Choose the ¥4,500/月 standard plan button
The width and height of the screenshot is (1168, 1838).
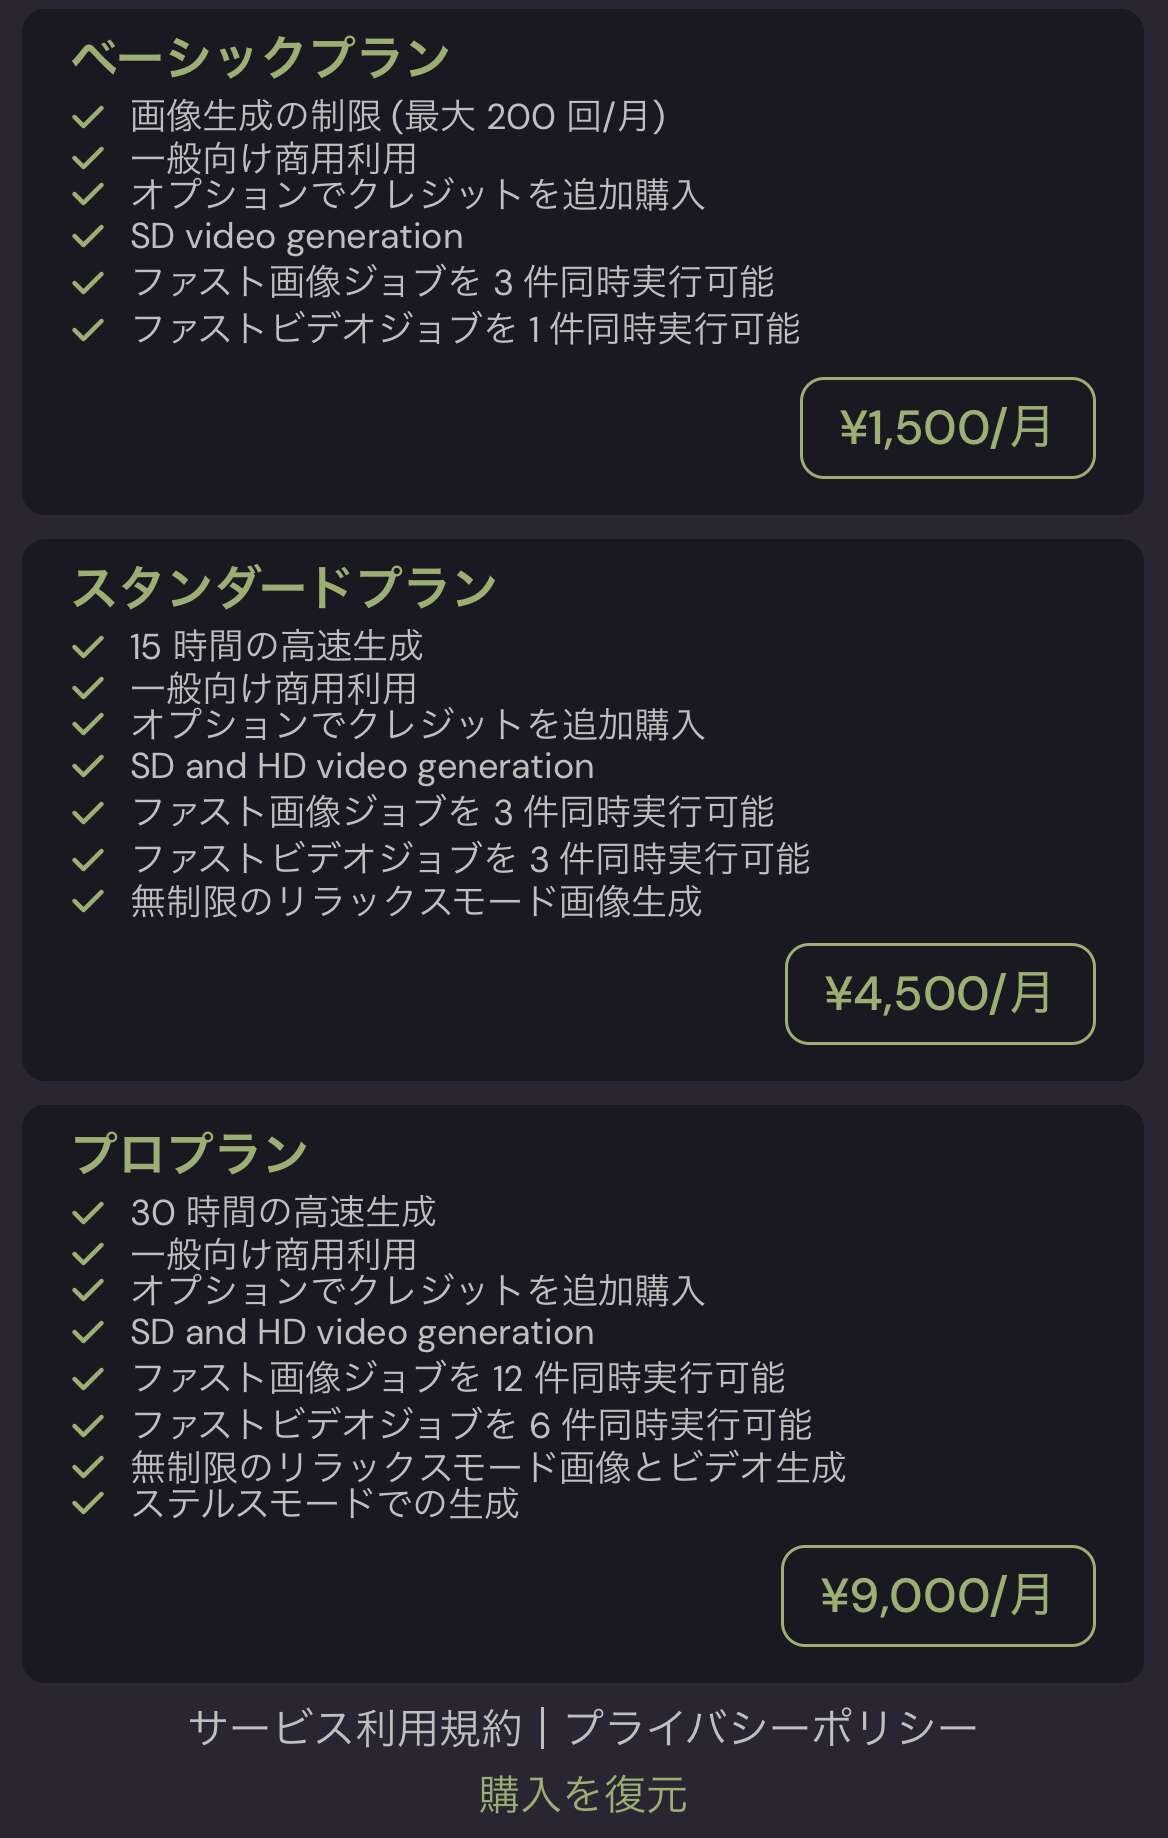tap(940, 994)
